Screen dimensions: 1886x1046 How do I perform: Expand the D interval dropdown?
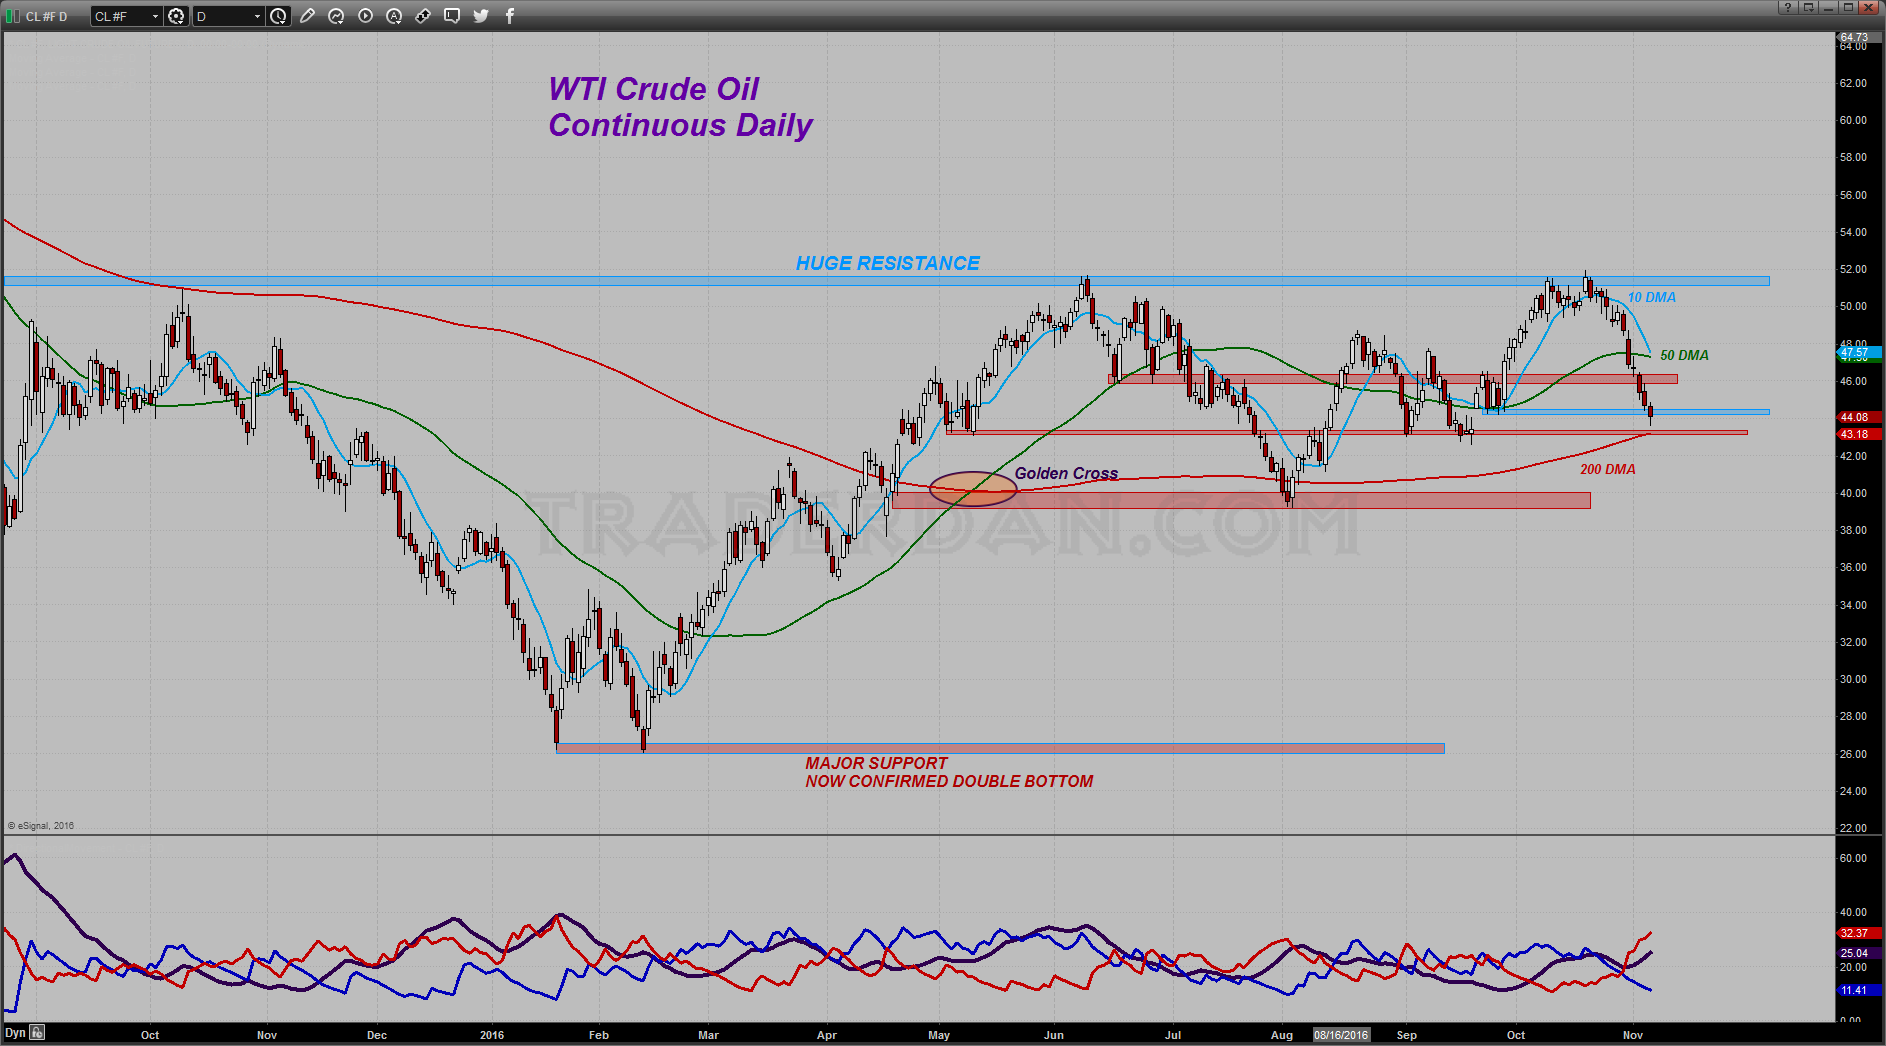click(x=257, y=16)
